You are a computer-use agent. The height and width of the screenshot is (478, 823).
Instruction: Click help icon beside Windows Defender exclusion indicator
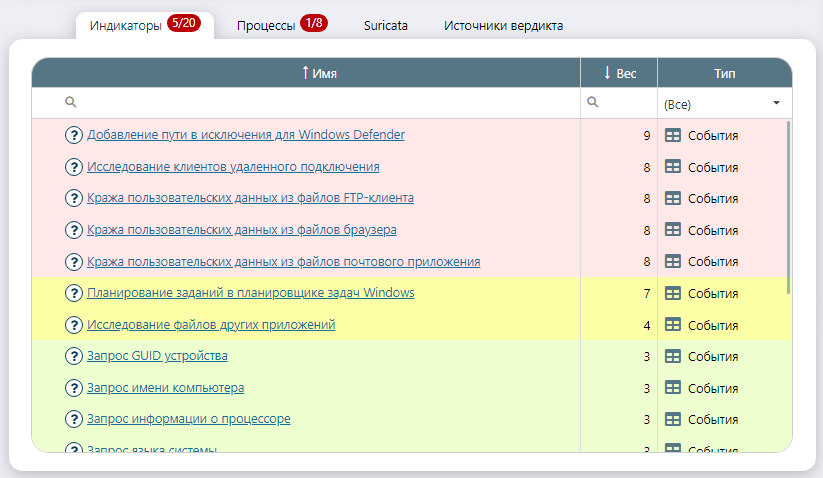(73, 135)
